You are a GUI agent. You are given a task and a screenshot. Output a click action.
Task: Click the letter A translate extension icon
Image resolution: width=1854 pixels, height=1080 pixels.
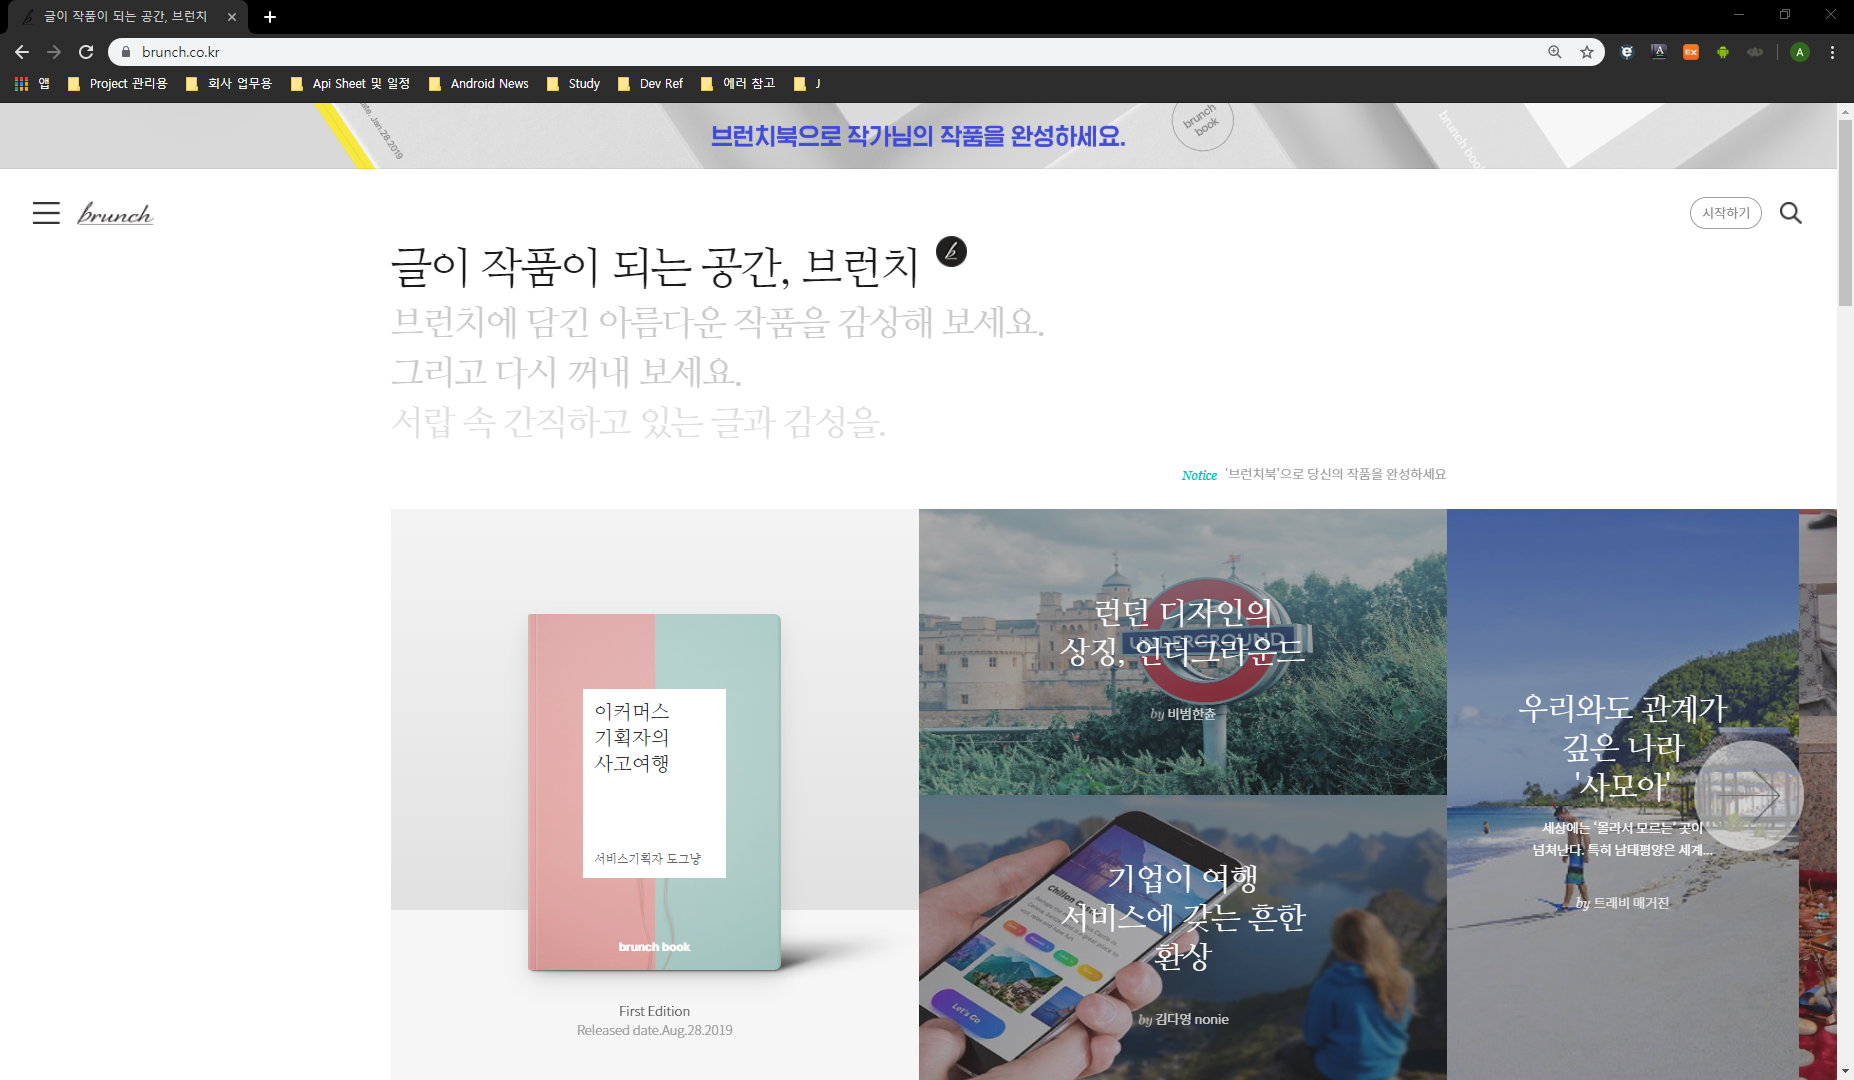click(1659, 52)
